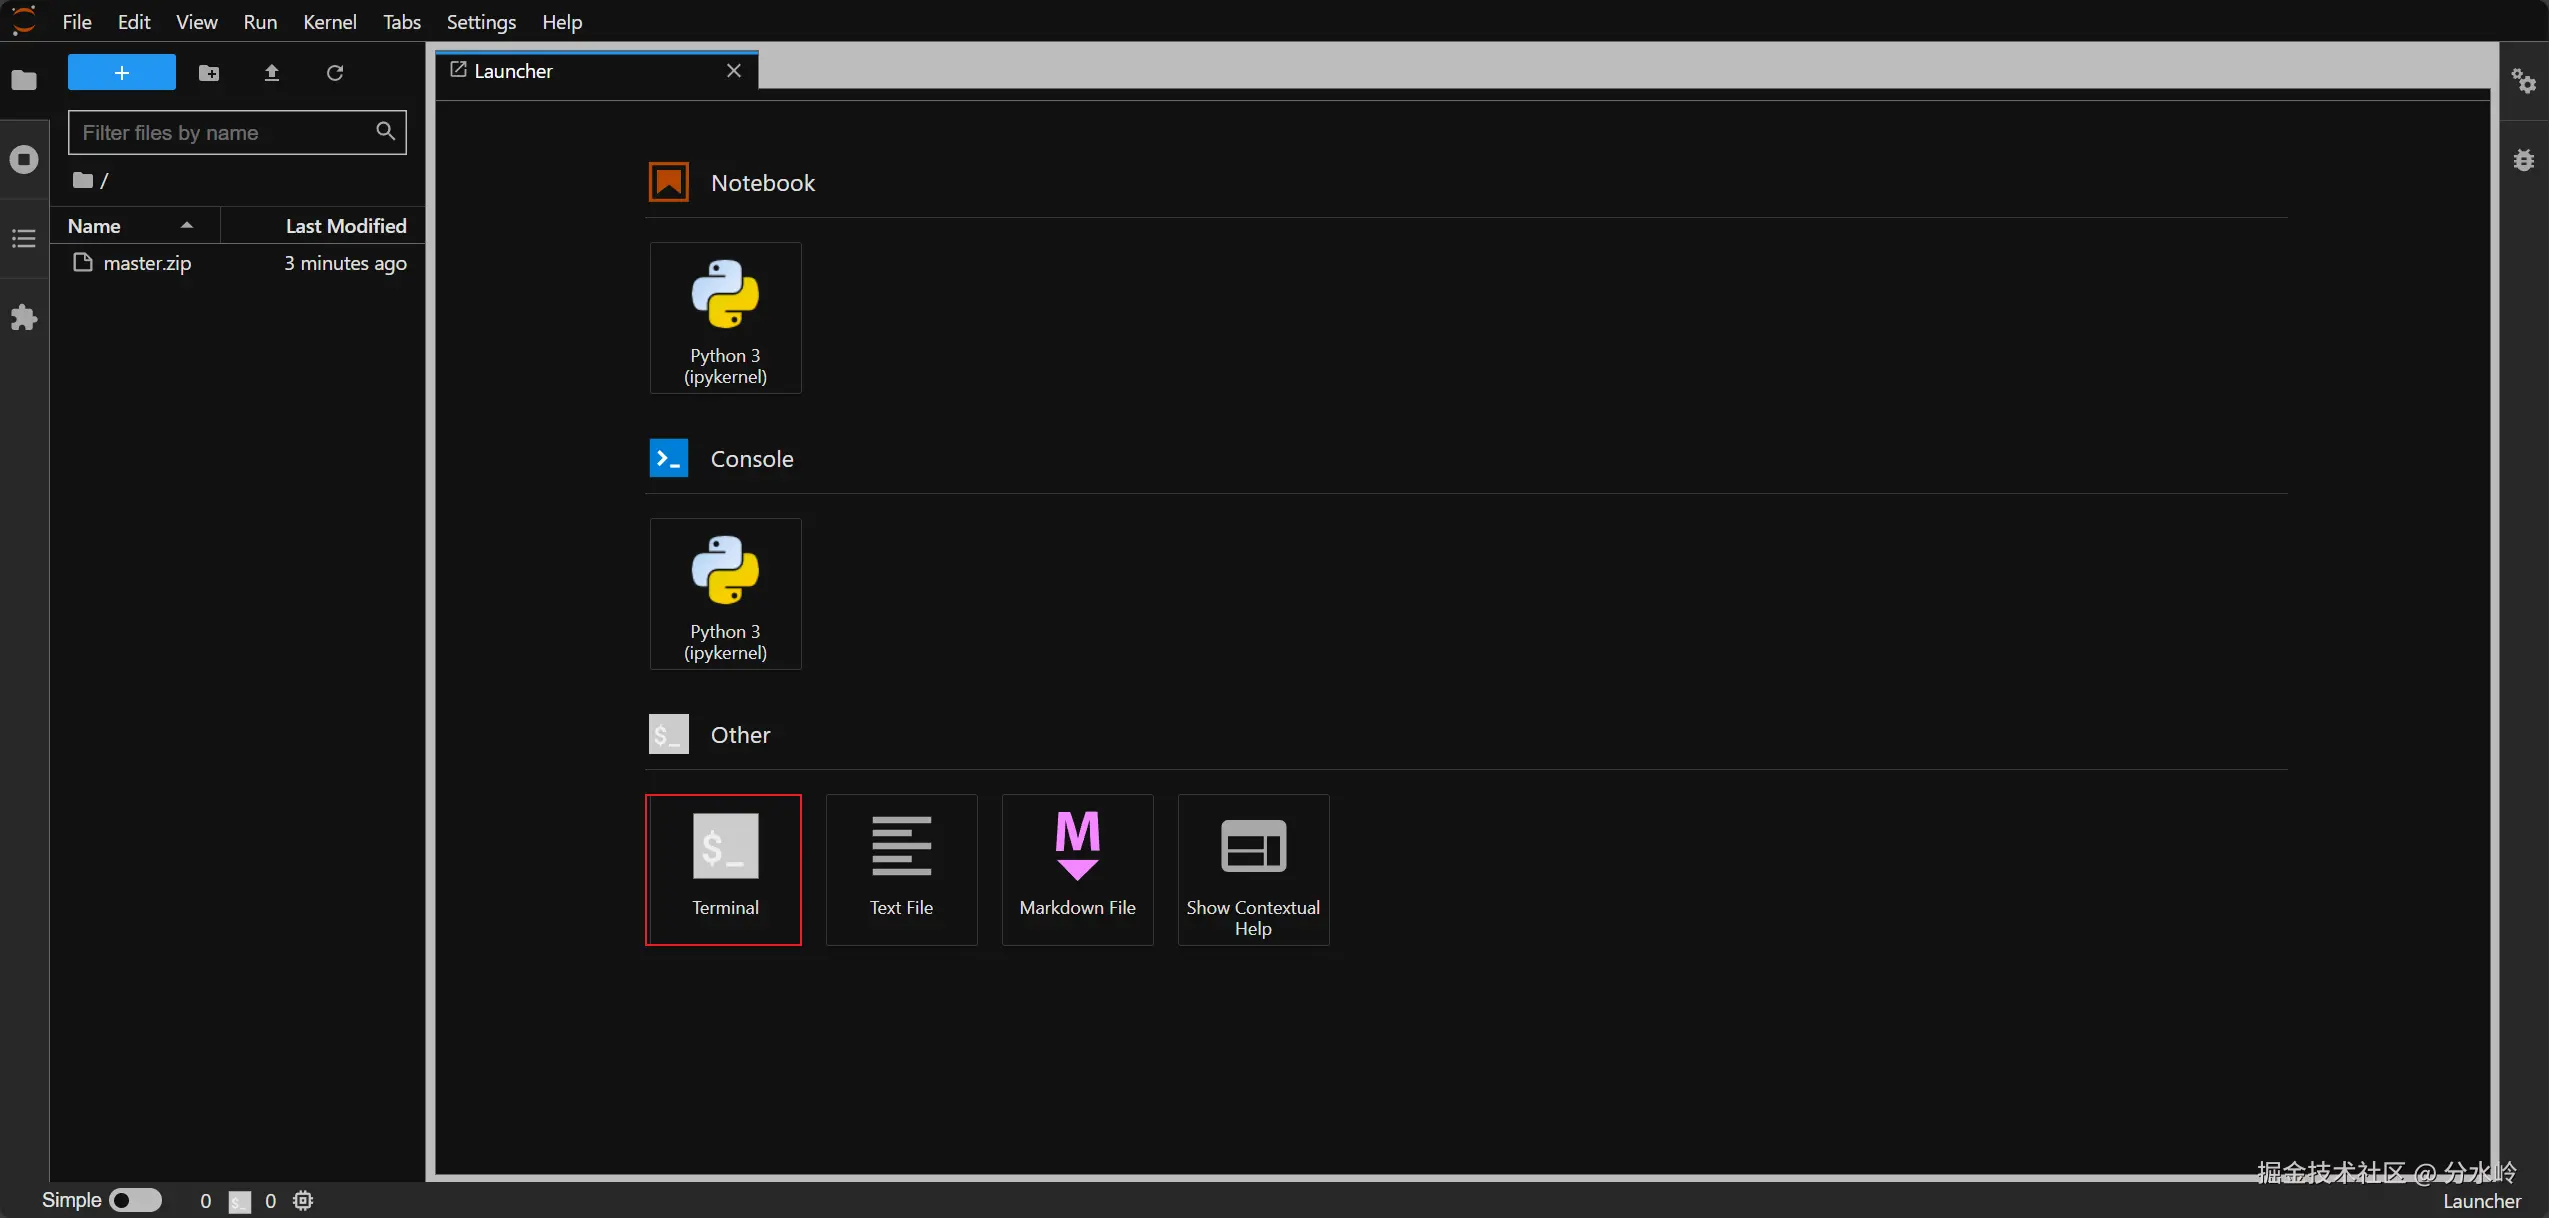Open Show Contextual Help card

click(1252, 868)
